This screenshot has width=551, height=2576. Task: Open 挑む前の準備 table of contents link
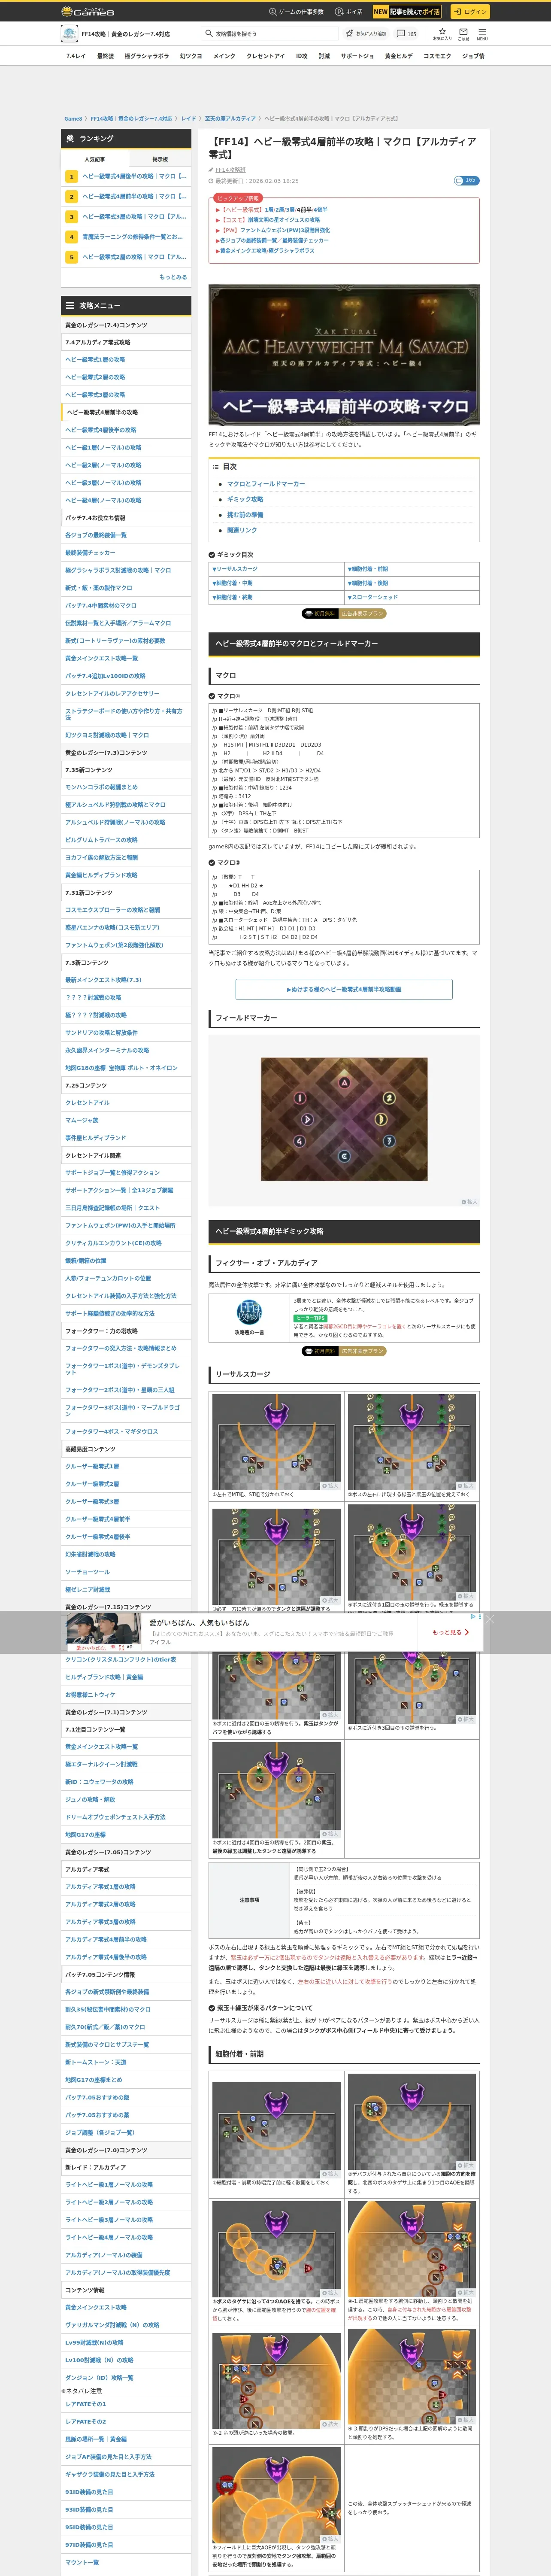pyautogui.click(x=245, y=515)
